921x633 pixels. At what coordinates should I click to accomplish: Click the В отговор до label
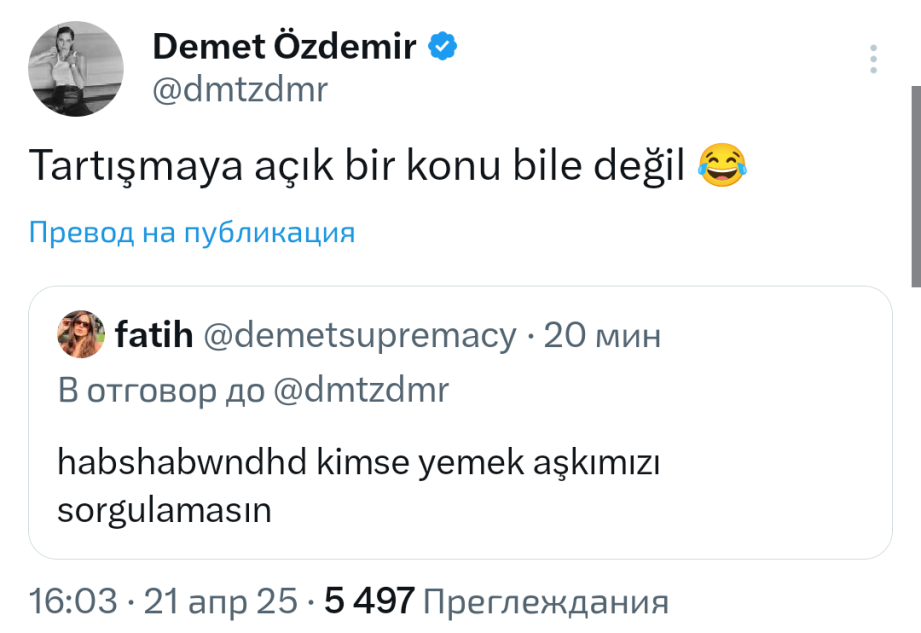coord(162,389)
